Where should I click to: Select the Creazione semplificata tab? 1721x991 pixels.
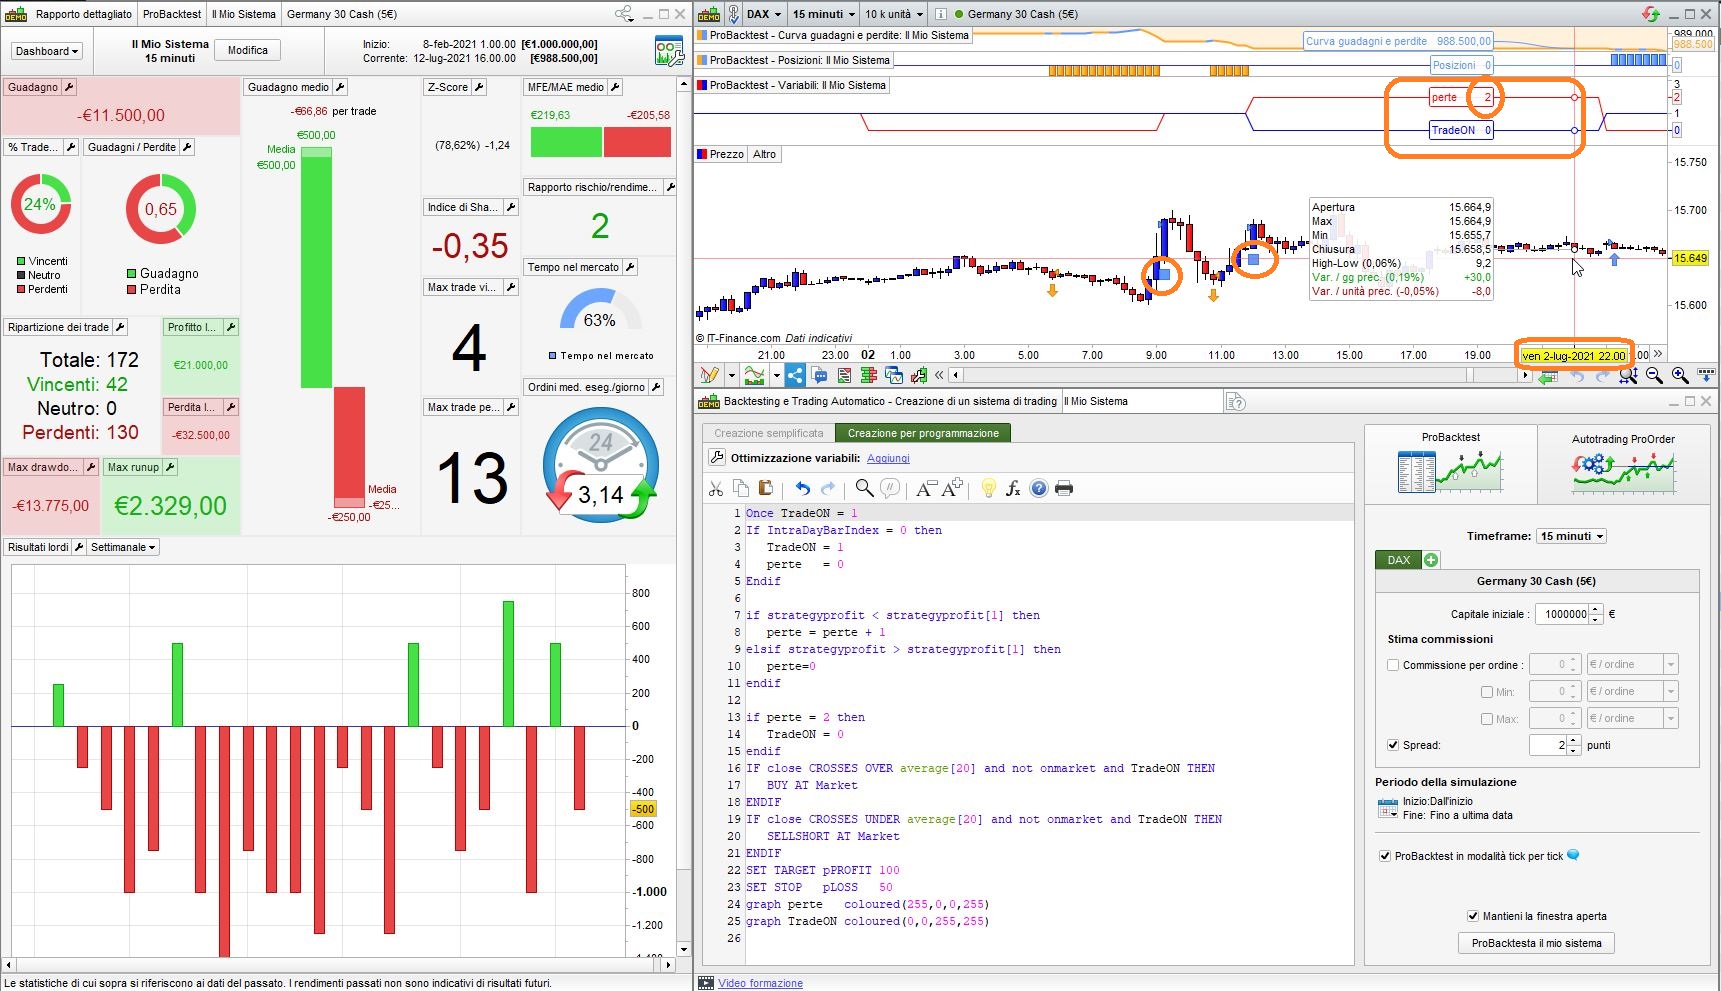(769, 433)
